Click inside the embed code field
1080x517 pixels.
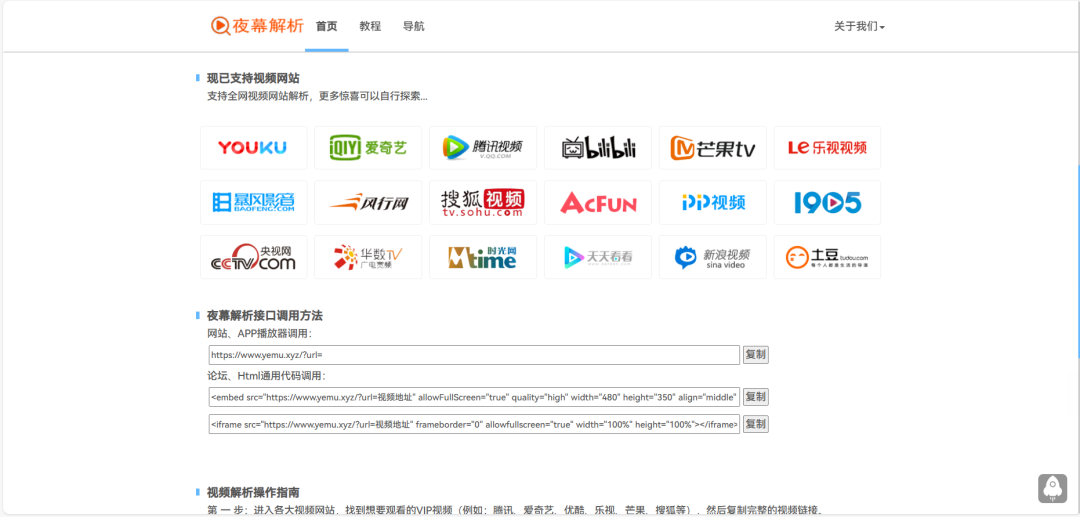pos(475,397)
